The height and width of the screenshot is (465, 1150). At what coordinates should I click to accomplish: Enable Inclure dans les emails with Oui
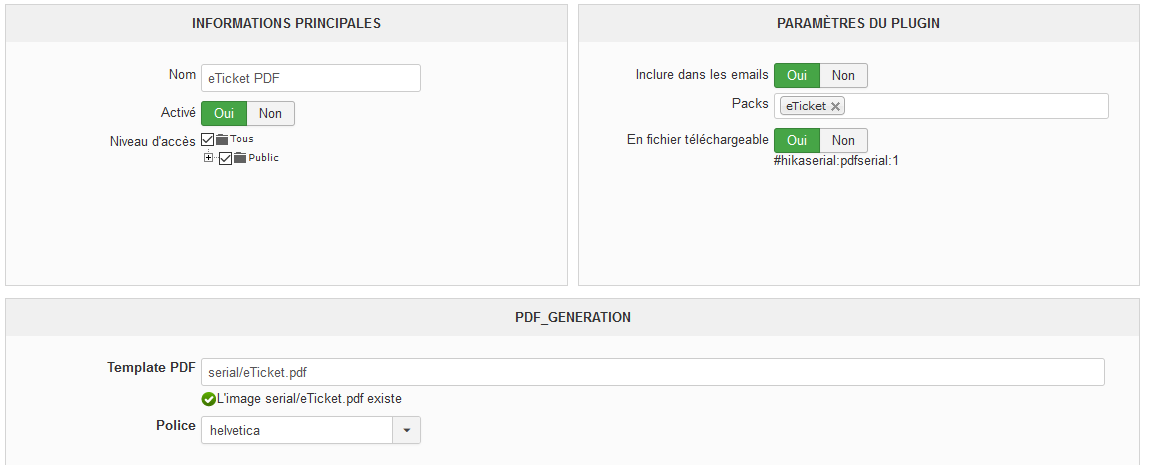coord(797,75)
